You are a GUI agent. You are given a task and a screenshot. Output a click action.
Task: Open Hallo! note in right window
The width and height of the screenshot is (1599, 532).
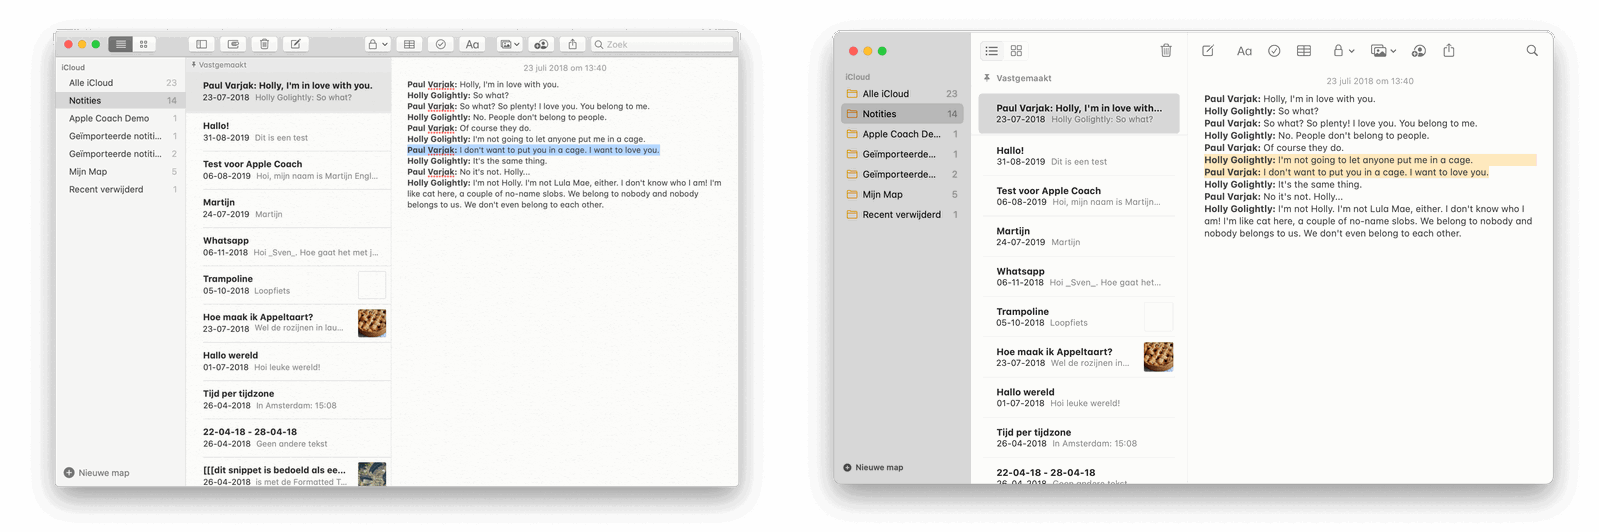[x=1079, y=155]
